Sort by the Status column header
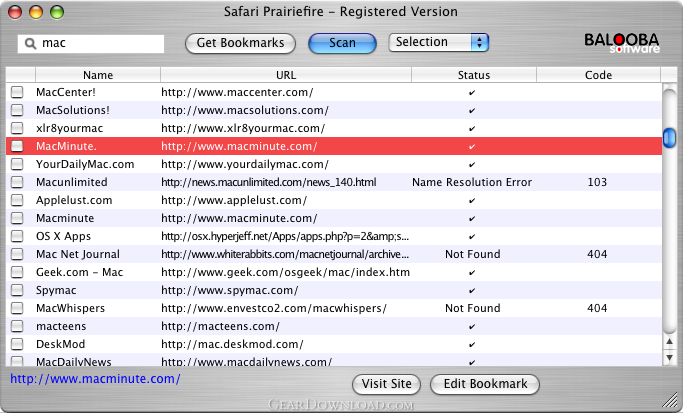The width and height of the screenshot is (683, 413). pyautogui.click(x=474, y=75)
